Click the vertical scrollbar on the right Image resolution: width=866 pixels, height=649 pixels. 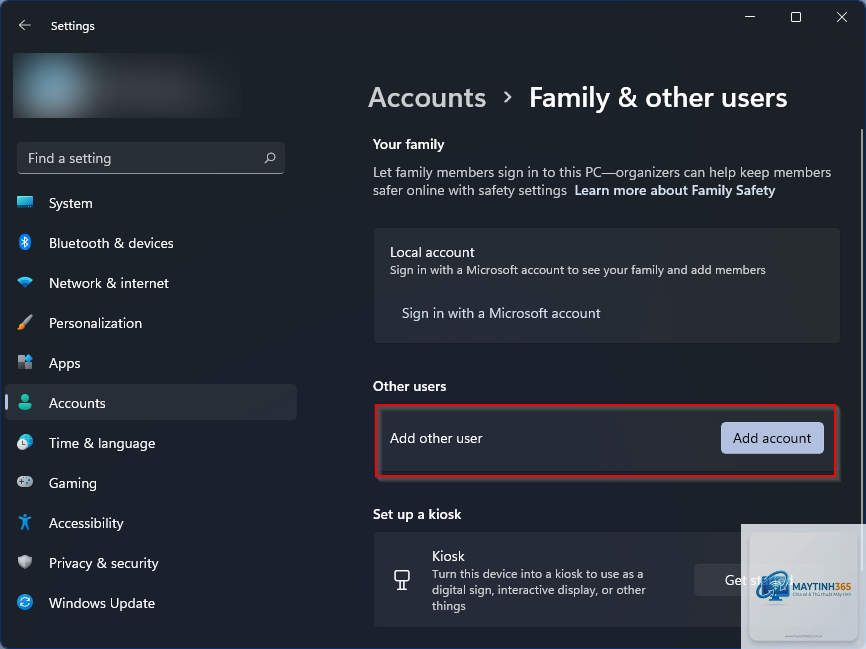pos(861,348)
